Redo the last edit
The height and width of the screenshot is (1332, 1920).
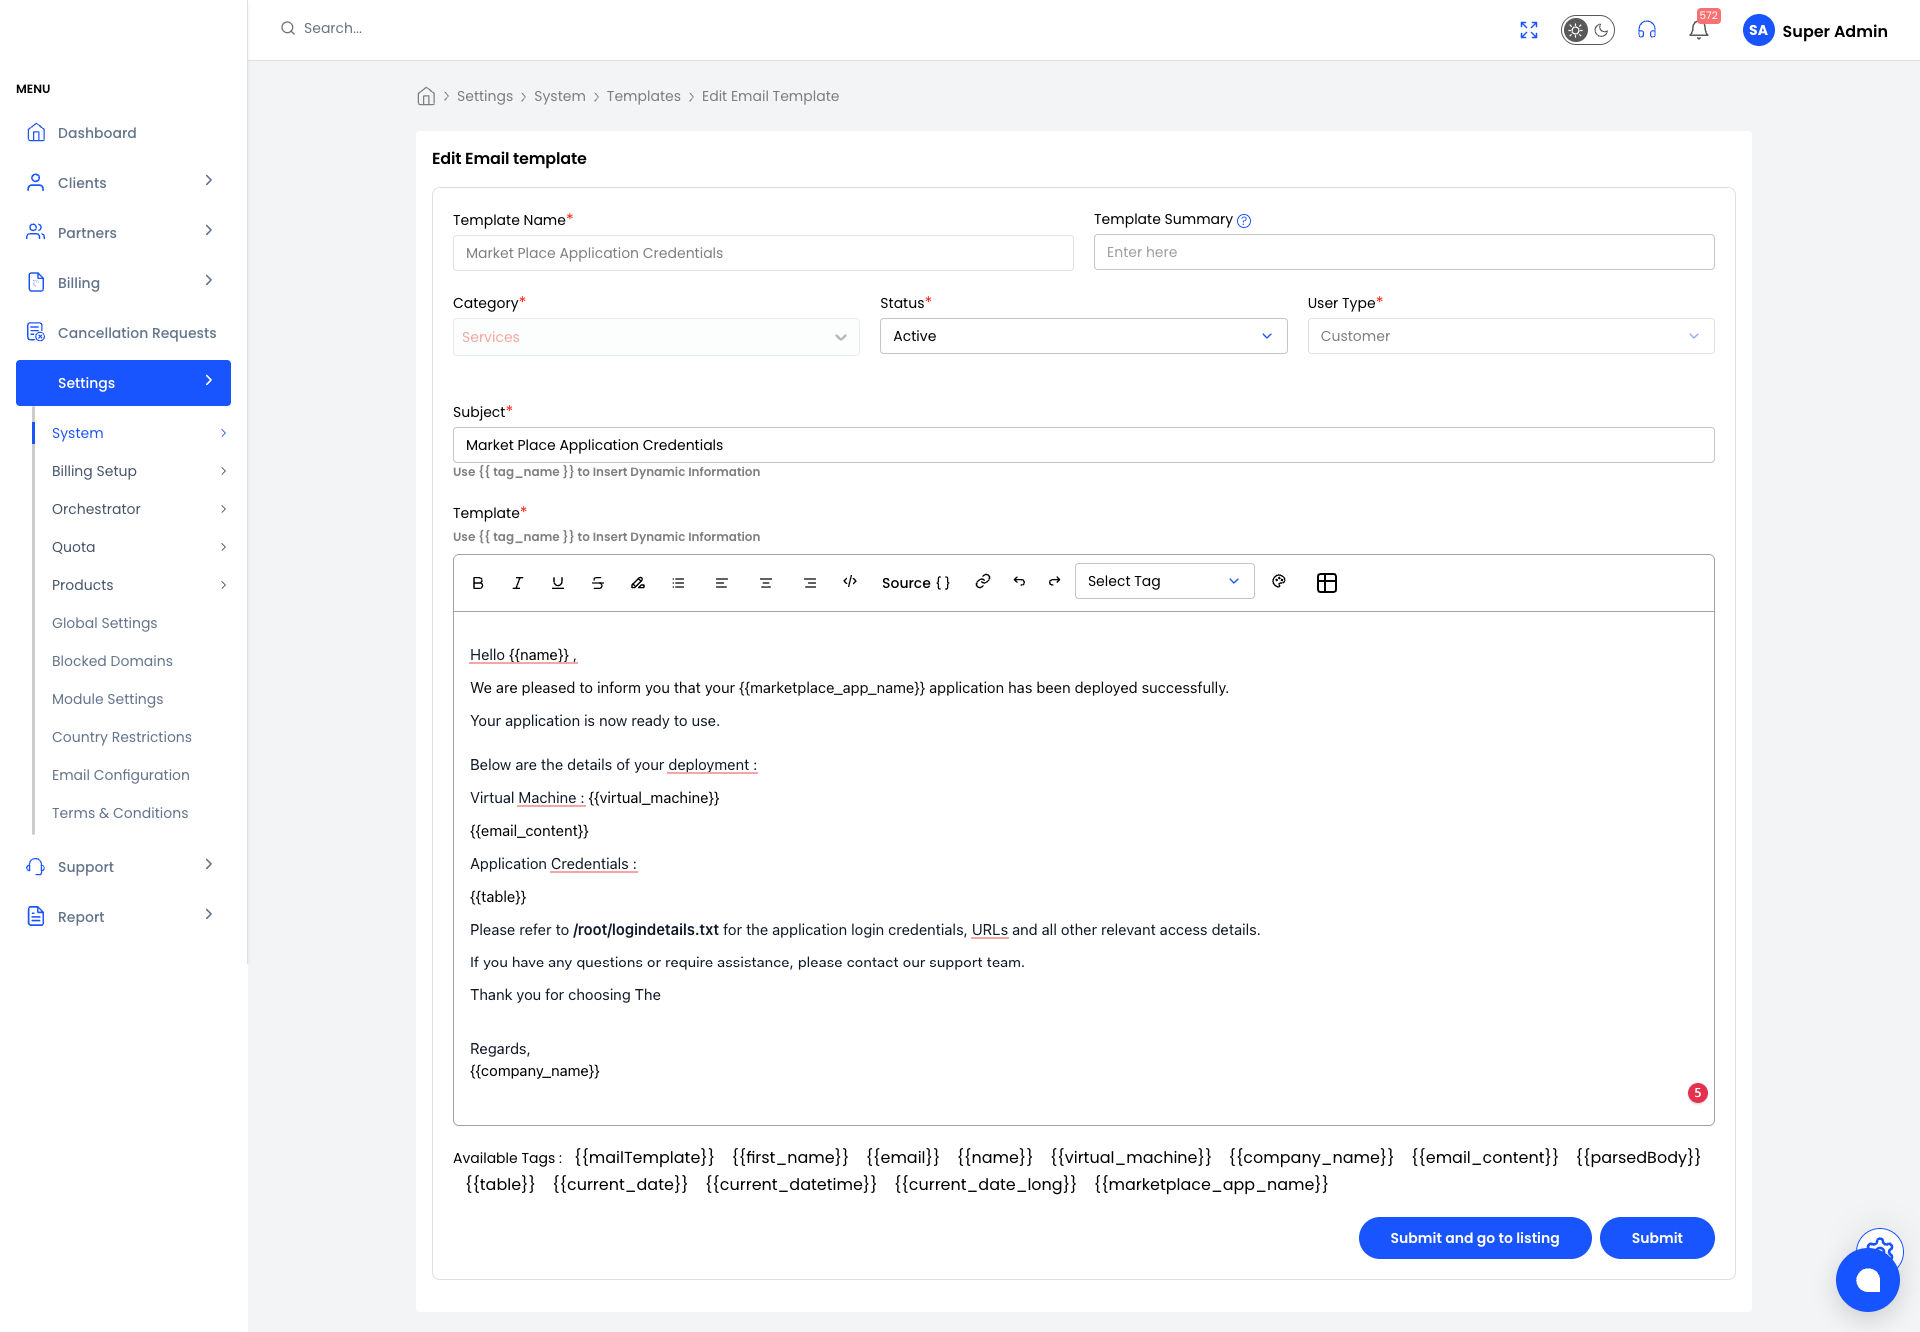click(x=1054, y=581)
